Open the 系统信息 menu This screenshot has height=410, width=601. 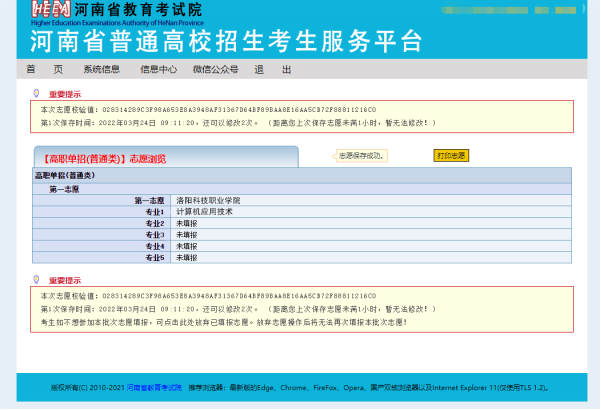(x=101, y=69)
